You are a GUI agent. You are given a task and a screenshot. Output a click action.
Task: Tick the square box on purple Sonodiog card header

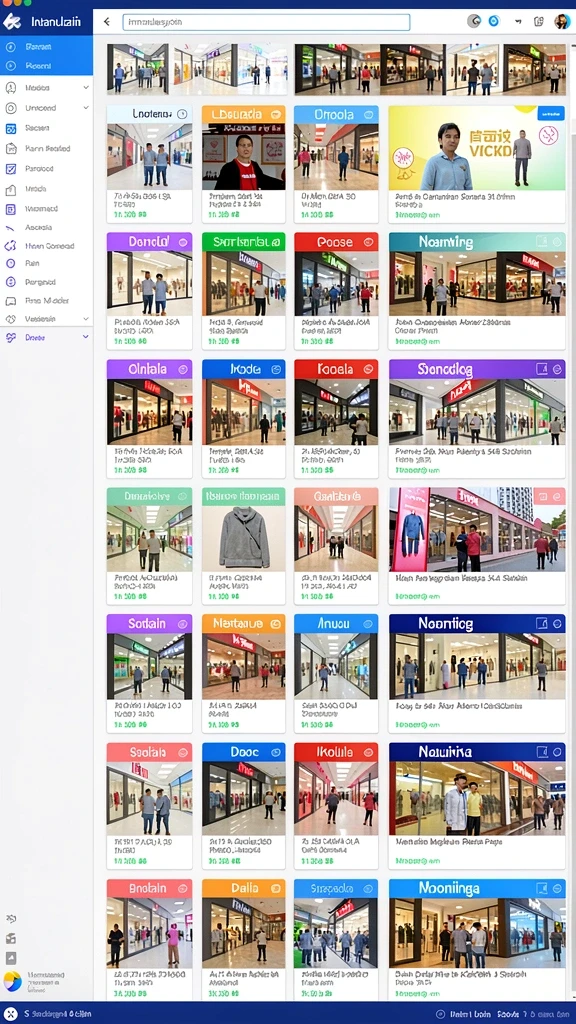pos(541,369)
